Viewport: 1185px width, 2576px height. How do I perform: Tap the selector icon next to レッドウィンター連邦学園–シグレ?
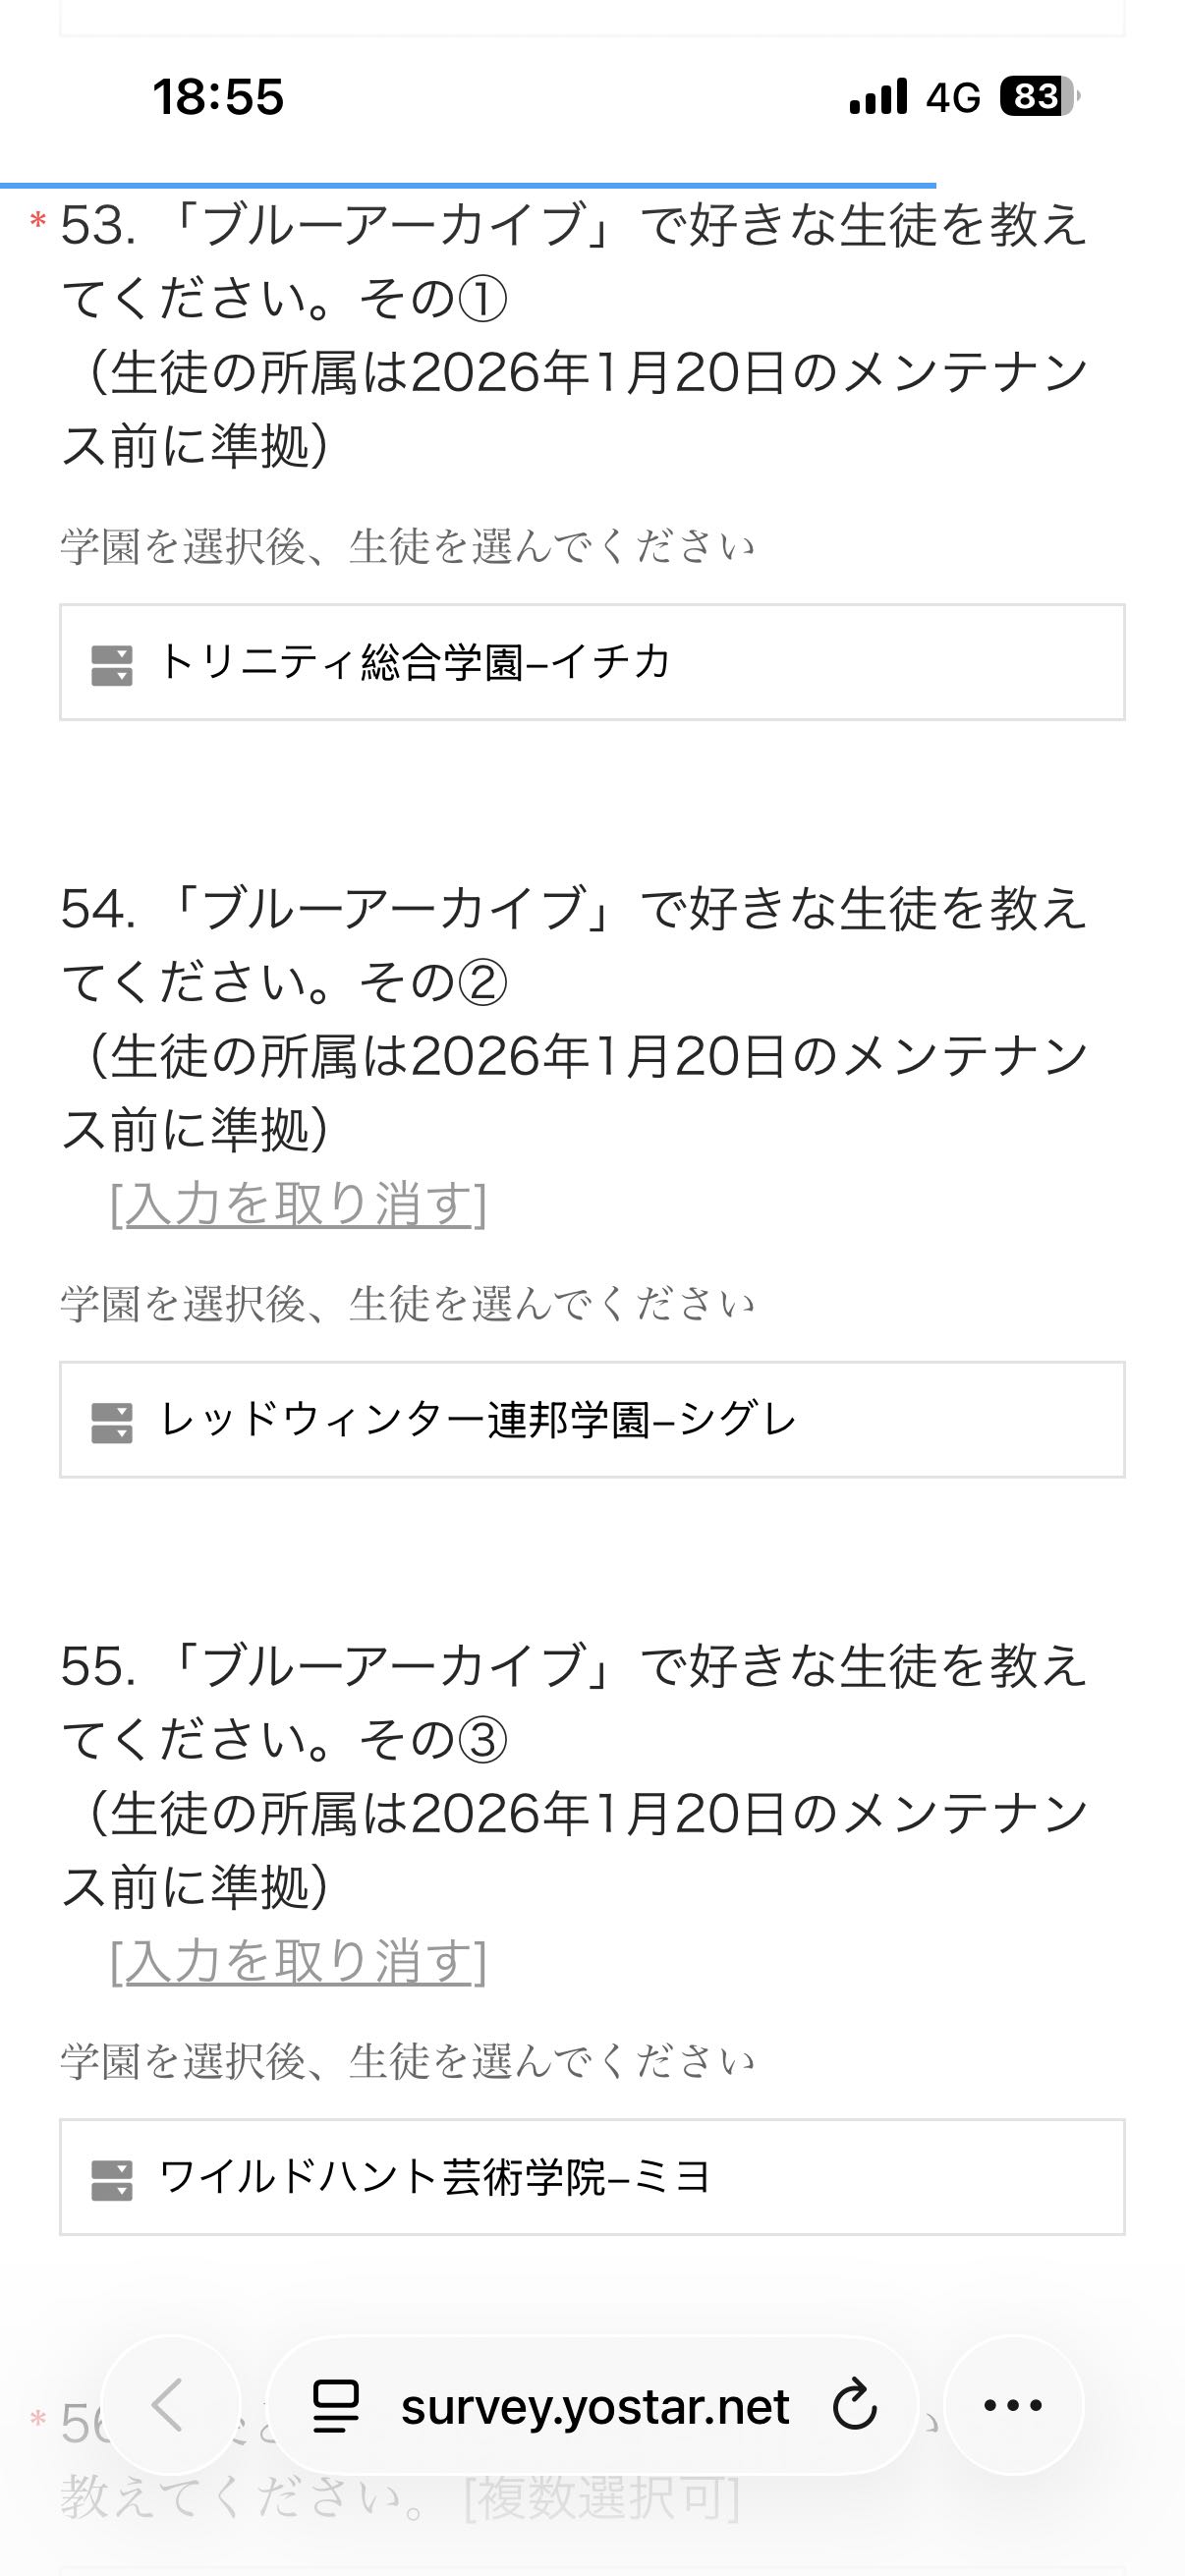(x=112, y=1422)
